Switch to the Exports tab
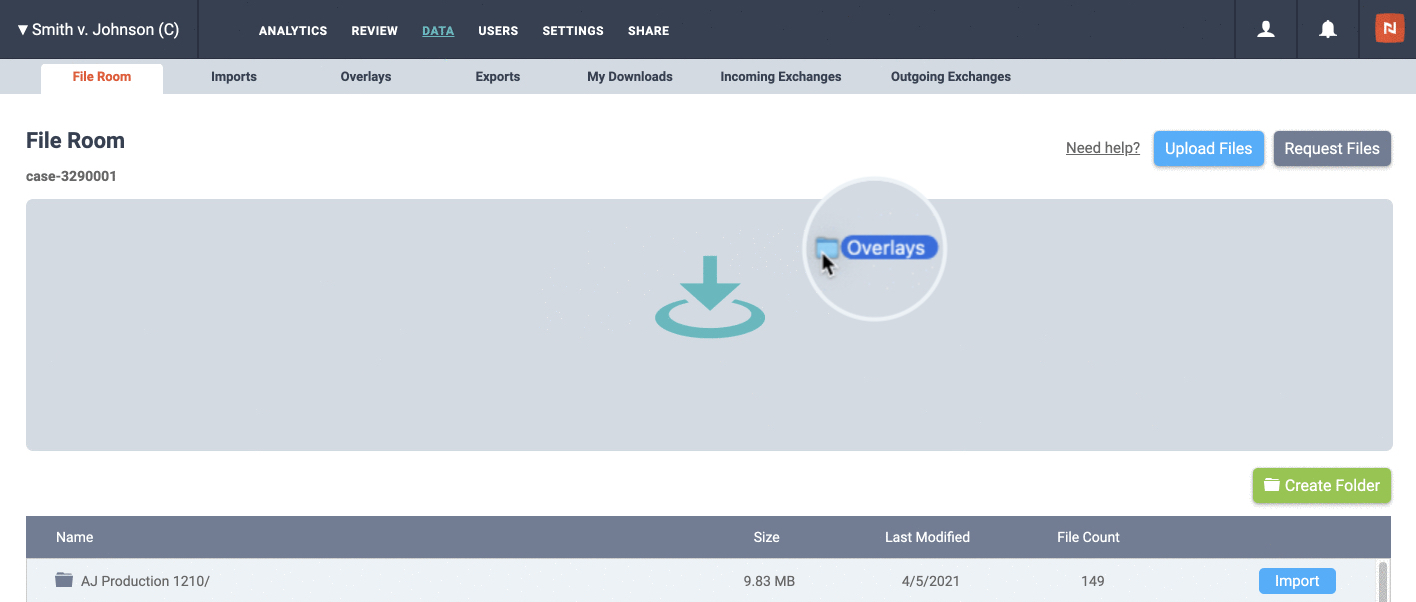Viewport: 1416px width, 602px height. pos(498,77)
